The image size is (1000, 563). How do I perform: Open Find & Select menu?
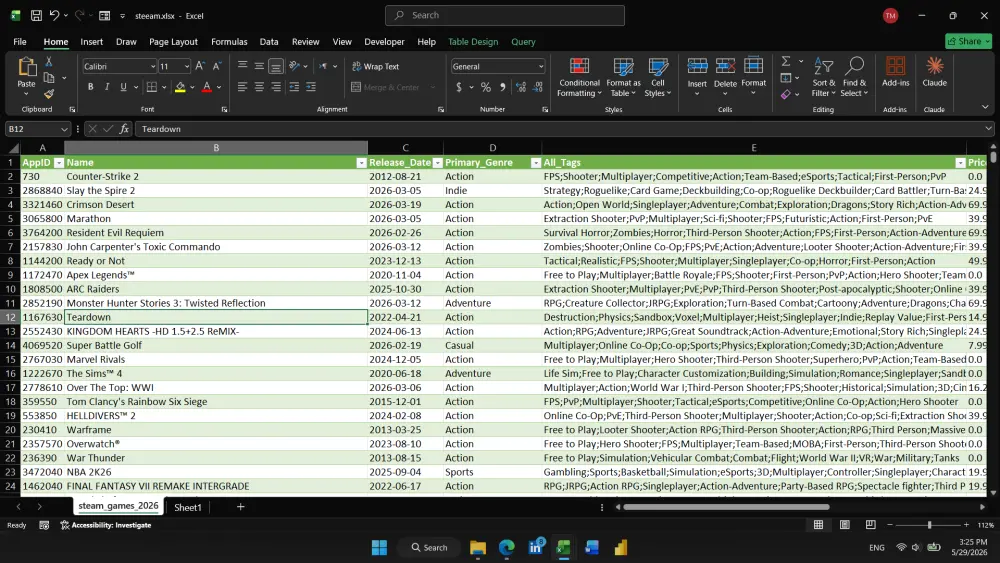tap(854, 77)
